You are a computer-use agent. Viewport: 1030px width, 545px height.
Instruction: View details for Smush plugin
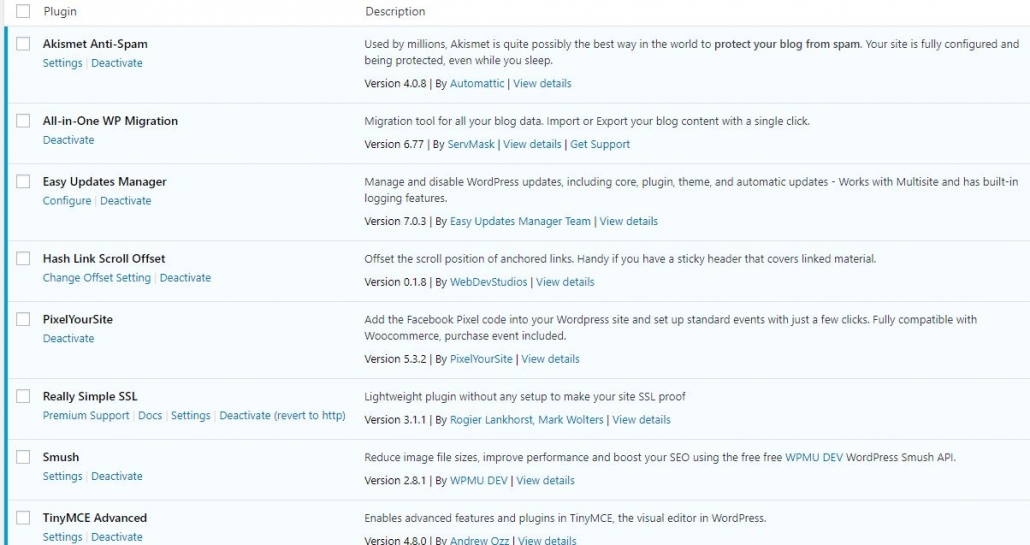click(545, 481)
